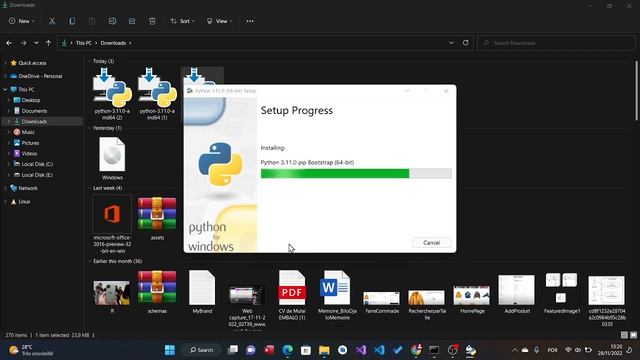The image size is (640, 360).
Task: Open the Windows Start menu
Action: [170, 350]
